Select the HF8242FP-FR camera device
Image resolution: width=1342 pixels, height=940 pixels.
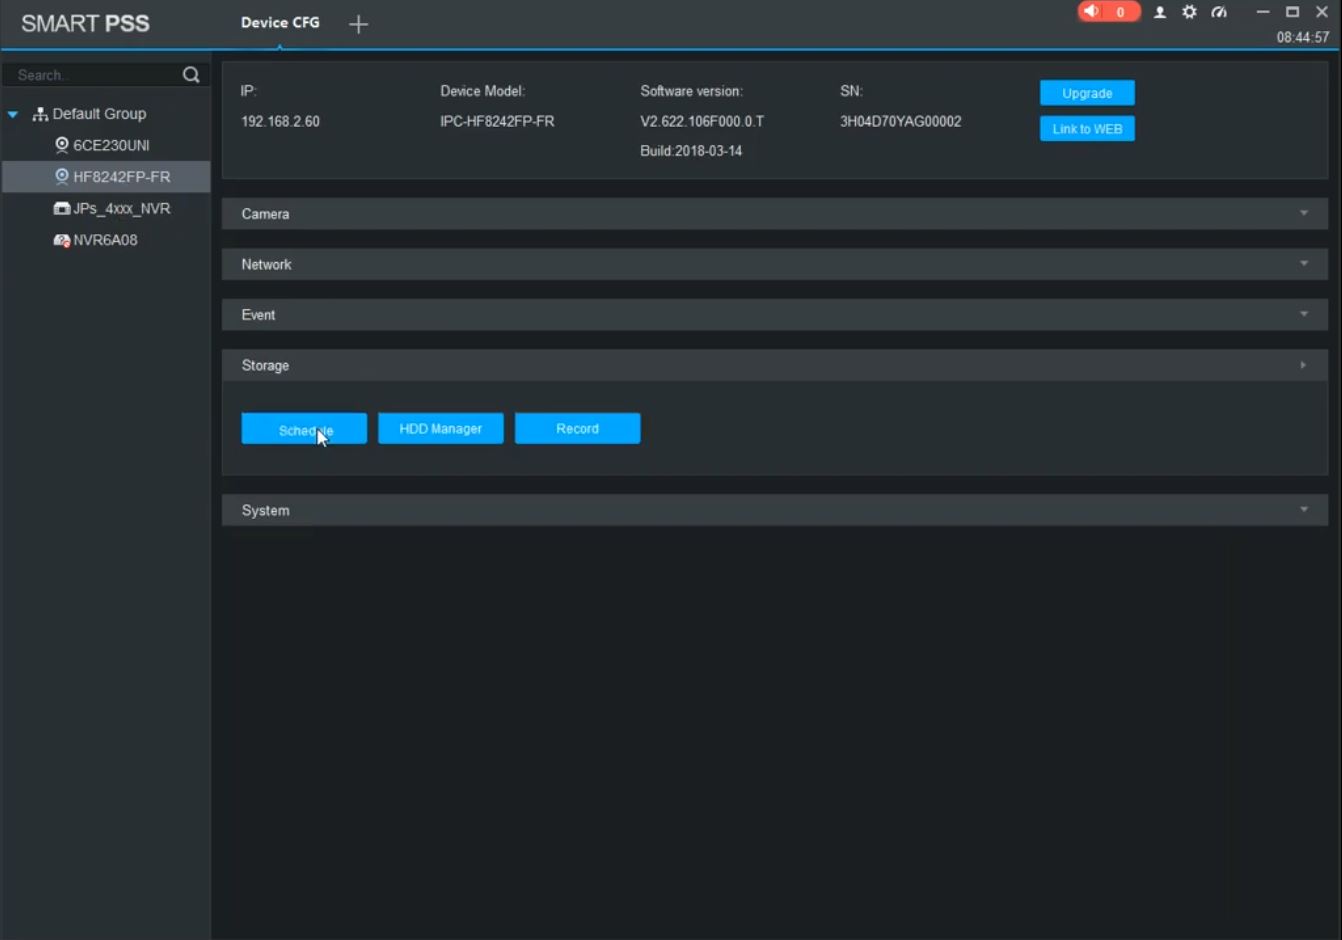coord(120,177)
